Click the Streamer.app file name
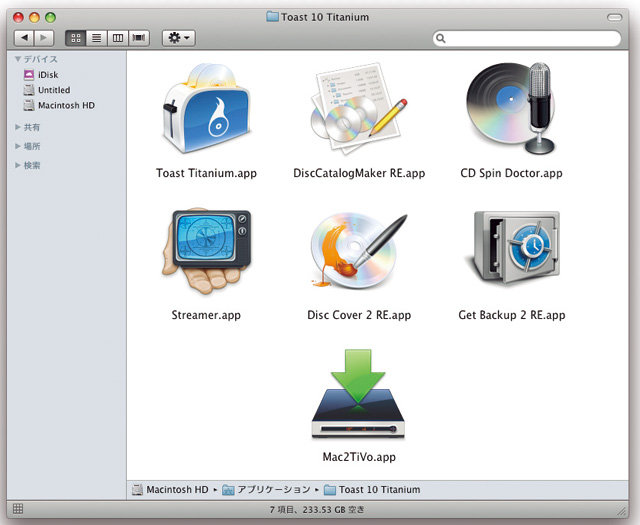 click(206, 315)
